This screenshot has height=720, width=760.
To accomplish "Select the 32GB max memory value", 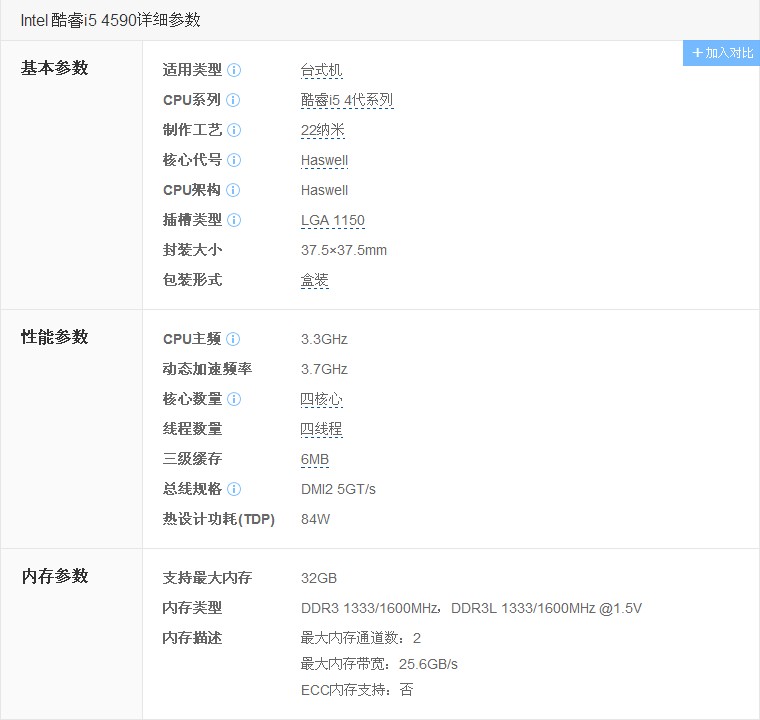I will coord(318,578).
